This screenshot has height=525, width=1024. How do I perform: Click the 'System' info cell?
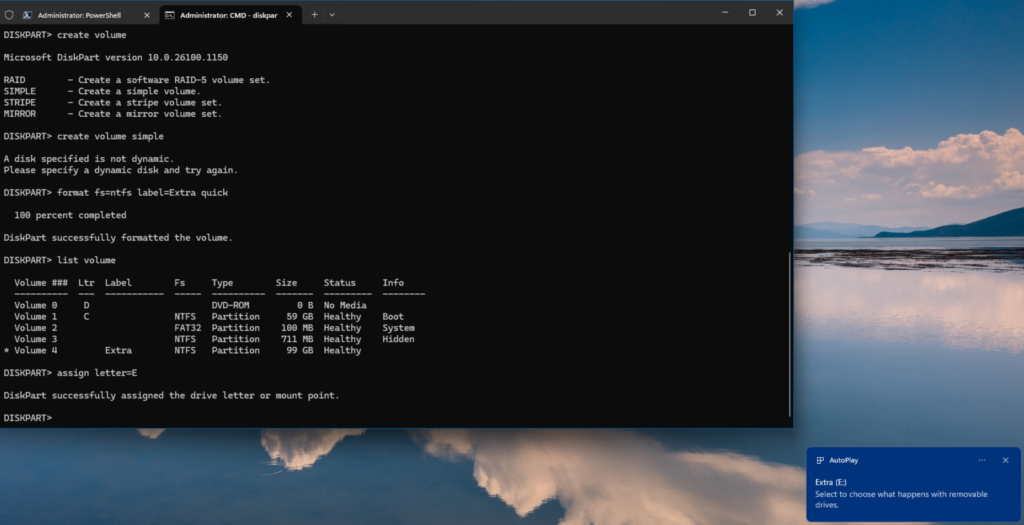(398, 328)
